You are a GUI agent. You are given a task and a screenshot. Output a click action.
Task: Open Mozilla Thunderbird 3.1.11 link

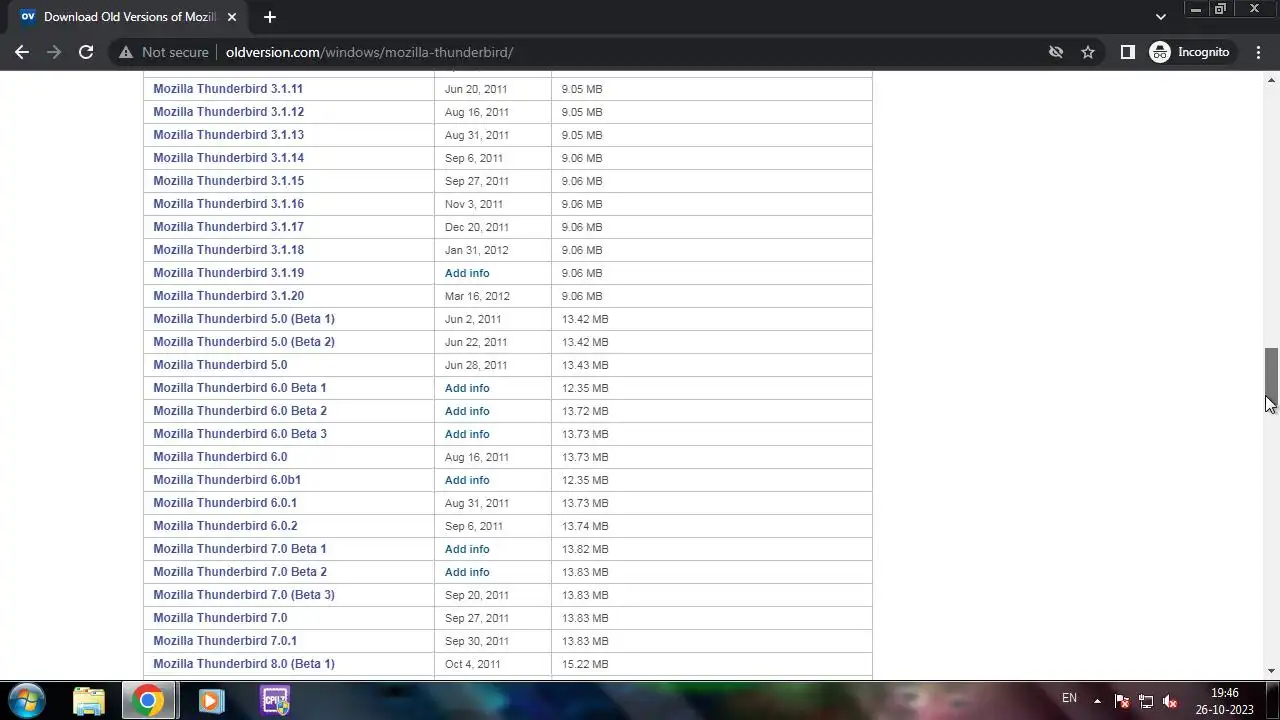[228, 89]
